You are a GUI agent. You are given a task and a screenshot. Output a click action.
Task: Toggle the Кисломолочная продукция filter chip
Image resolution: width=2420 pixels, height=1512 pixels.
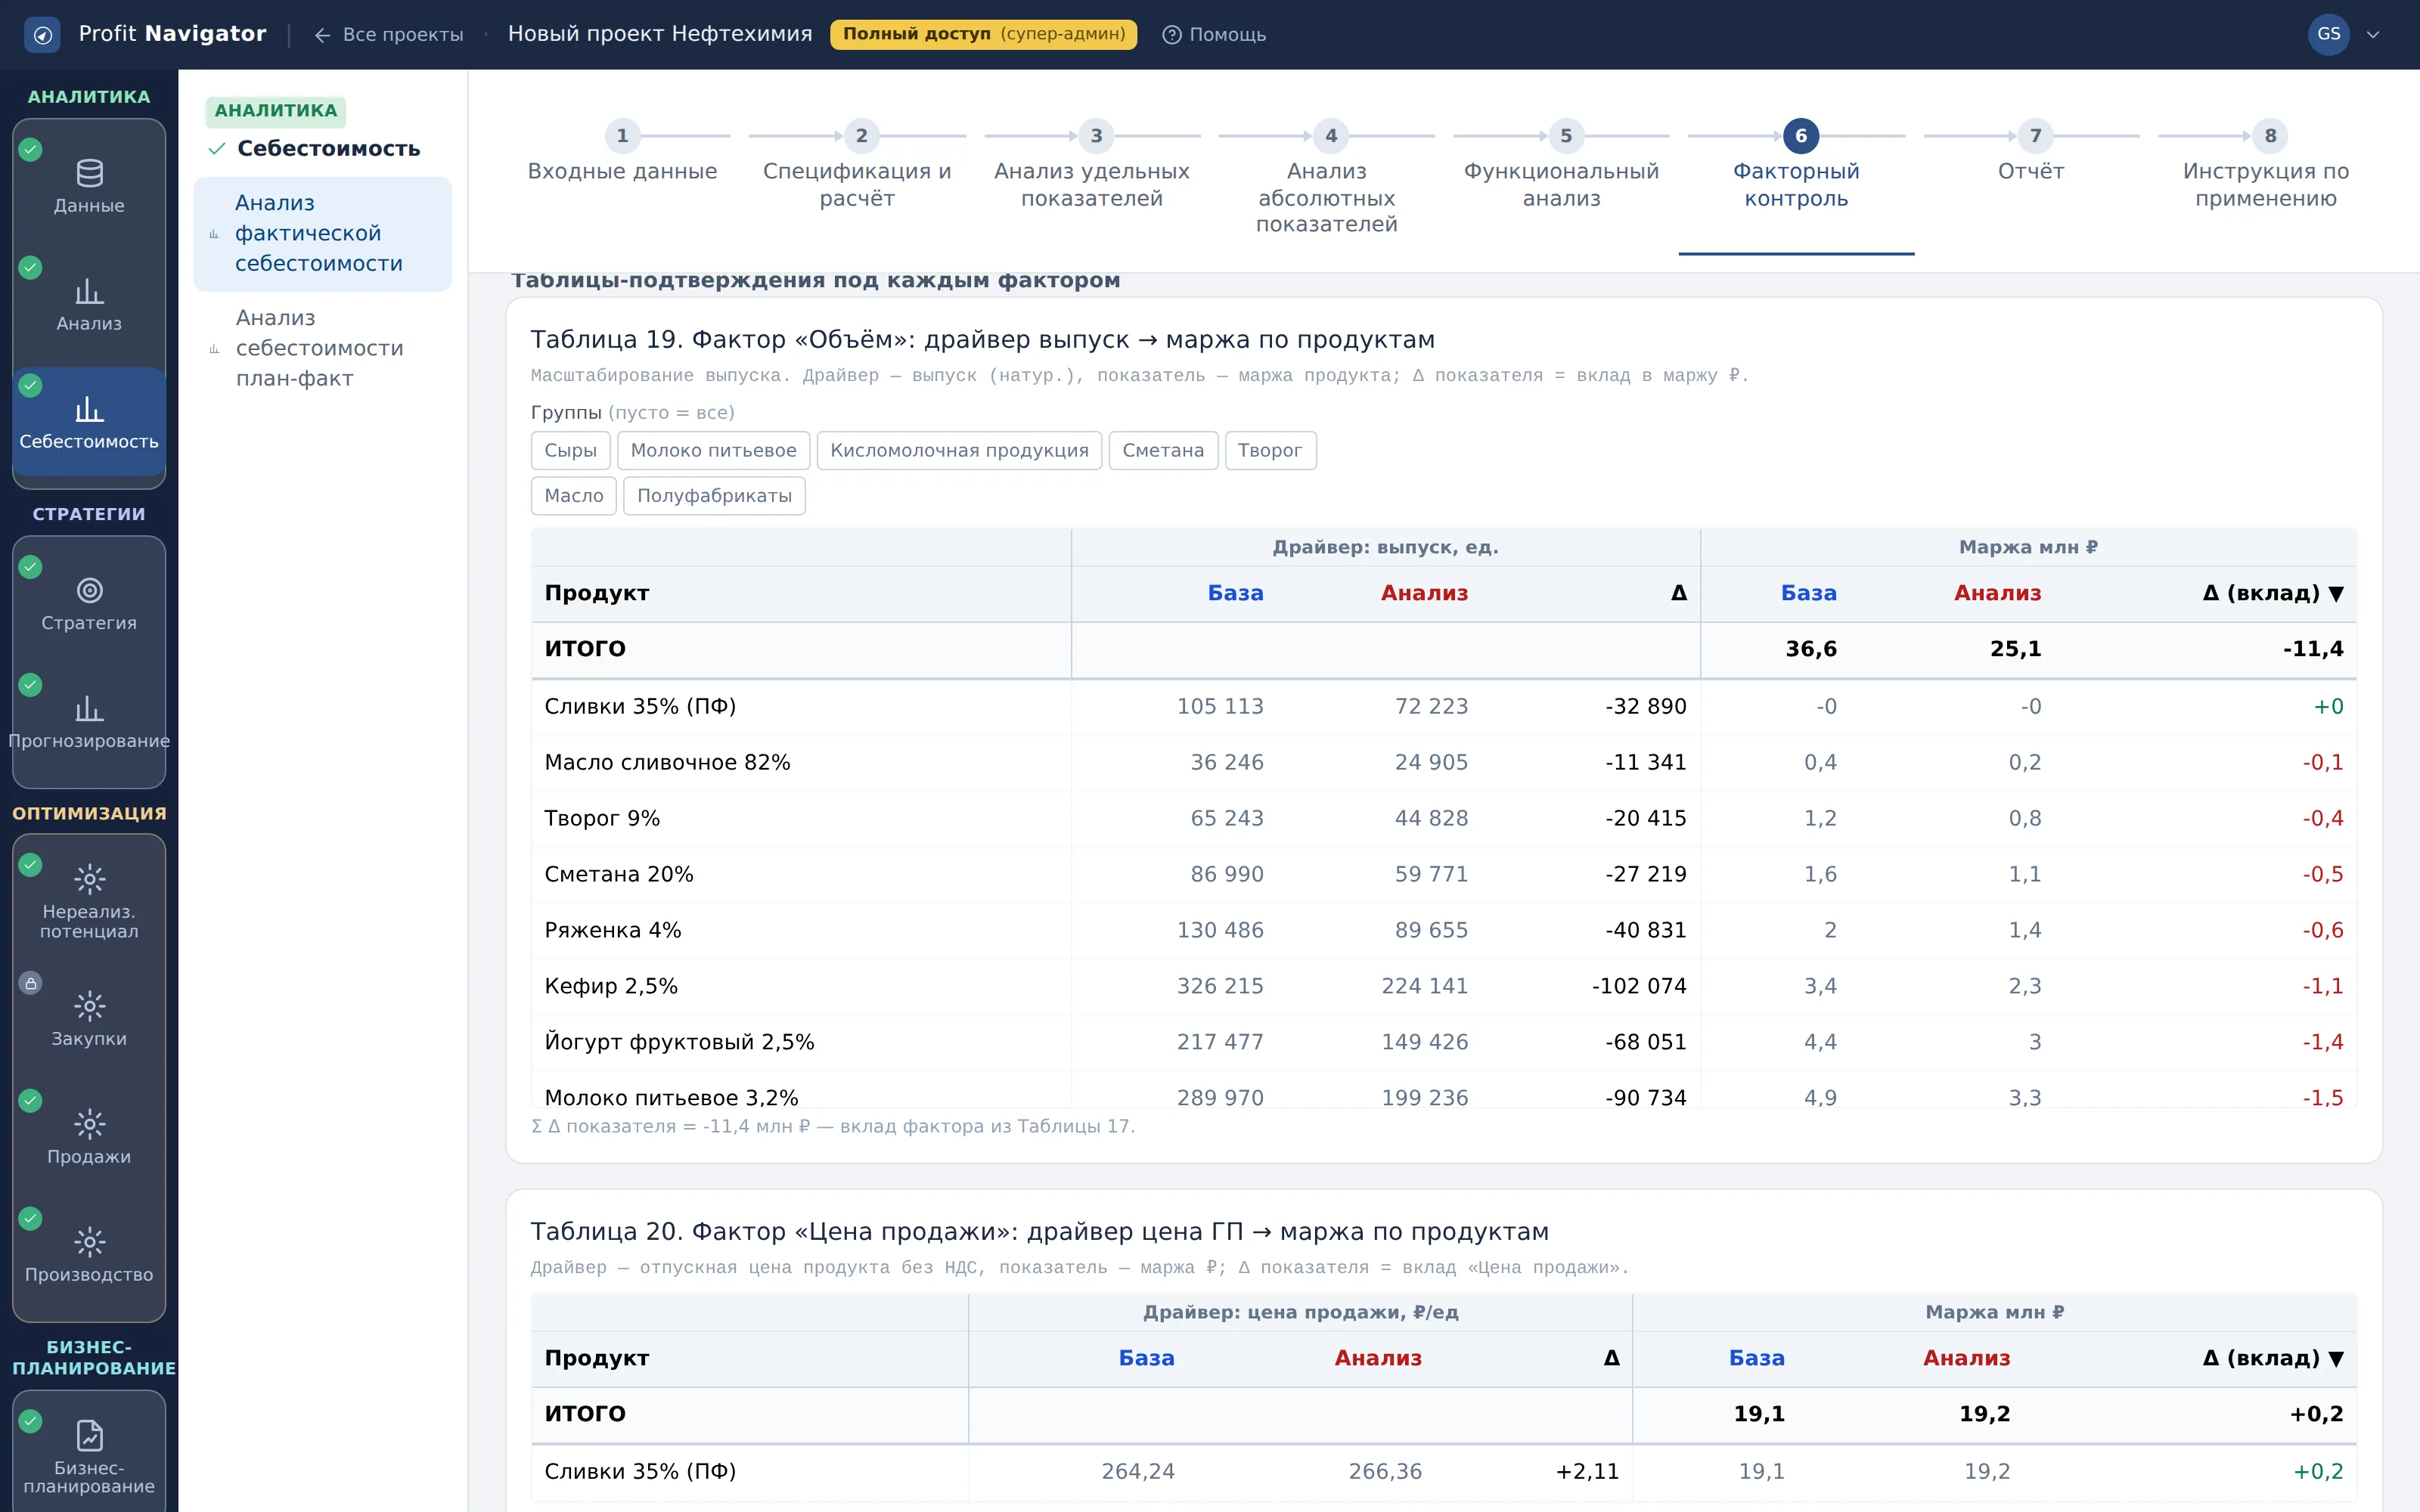click(959, 451)
